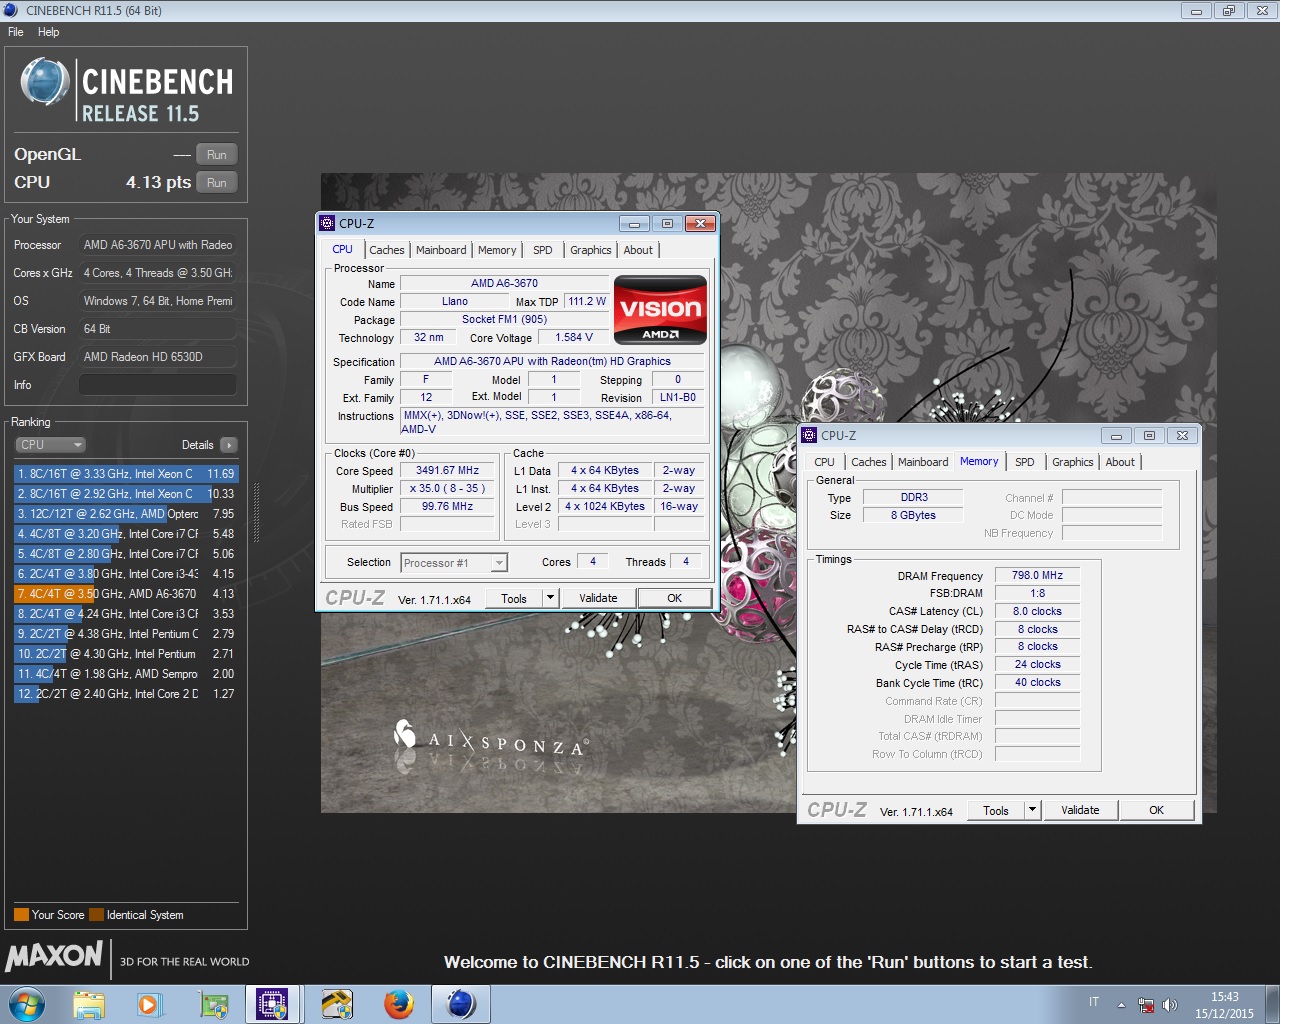Open Graphics tab in front CPU-Z window
Image resolution: width=1306 pixels, height=1024 pixels.
click(591, 250)
